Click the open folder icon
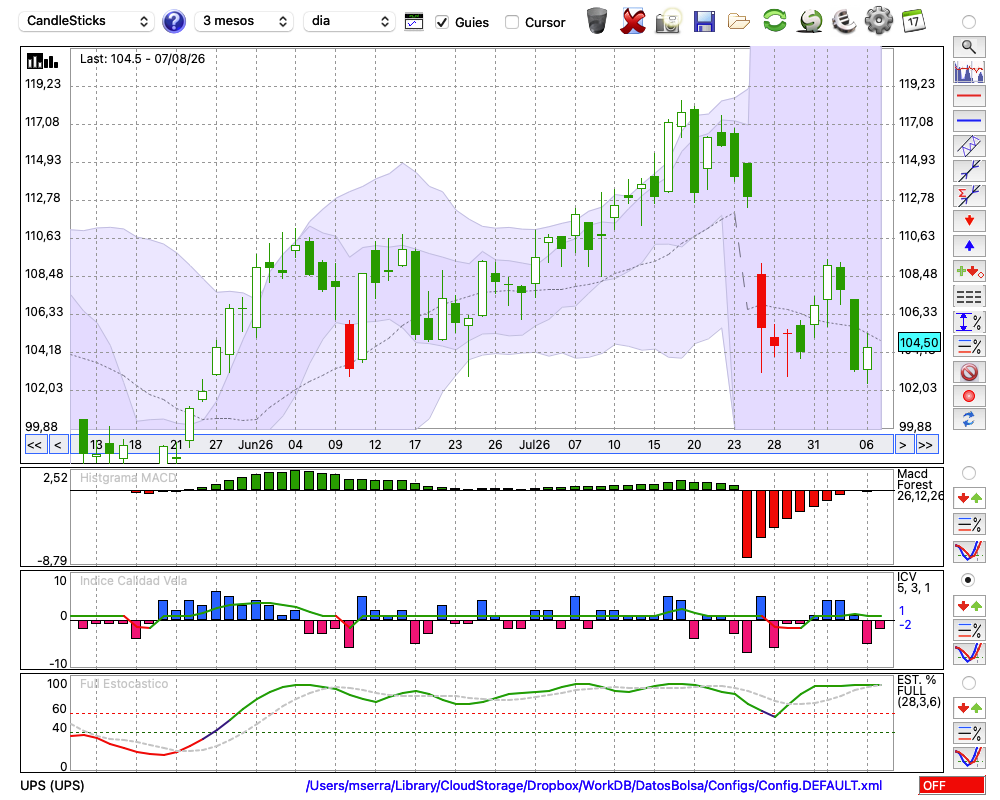Viewport: 1000px width, 800px height. tap(739, 22)
